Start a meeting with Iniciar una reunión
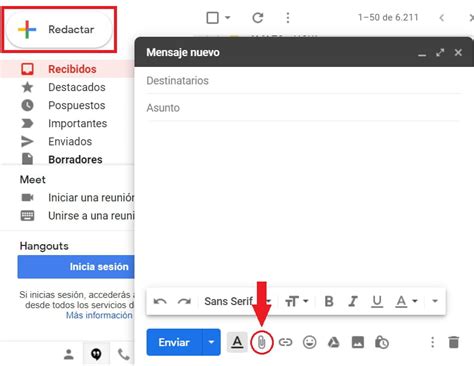The width and height of the screenshot is (474, 366). 91,197
